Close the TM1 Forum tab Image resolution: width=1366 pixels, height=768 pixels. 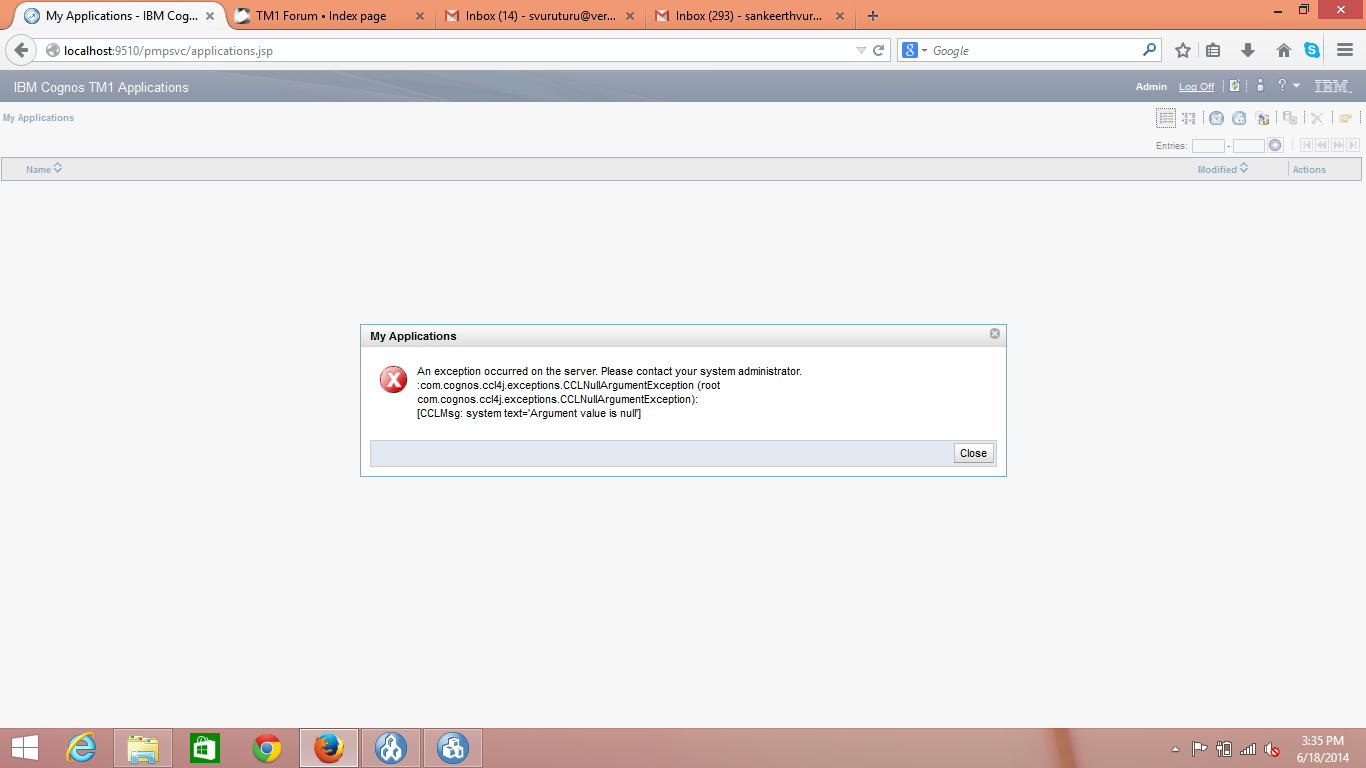[x=419, y=16]
